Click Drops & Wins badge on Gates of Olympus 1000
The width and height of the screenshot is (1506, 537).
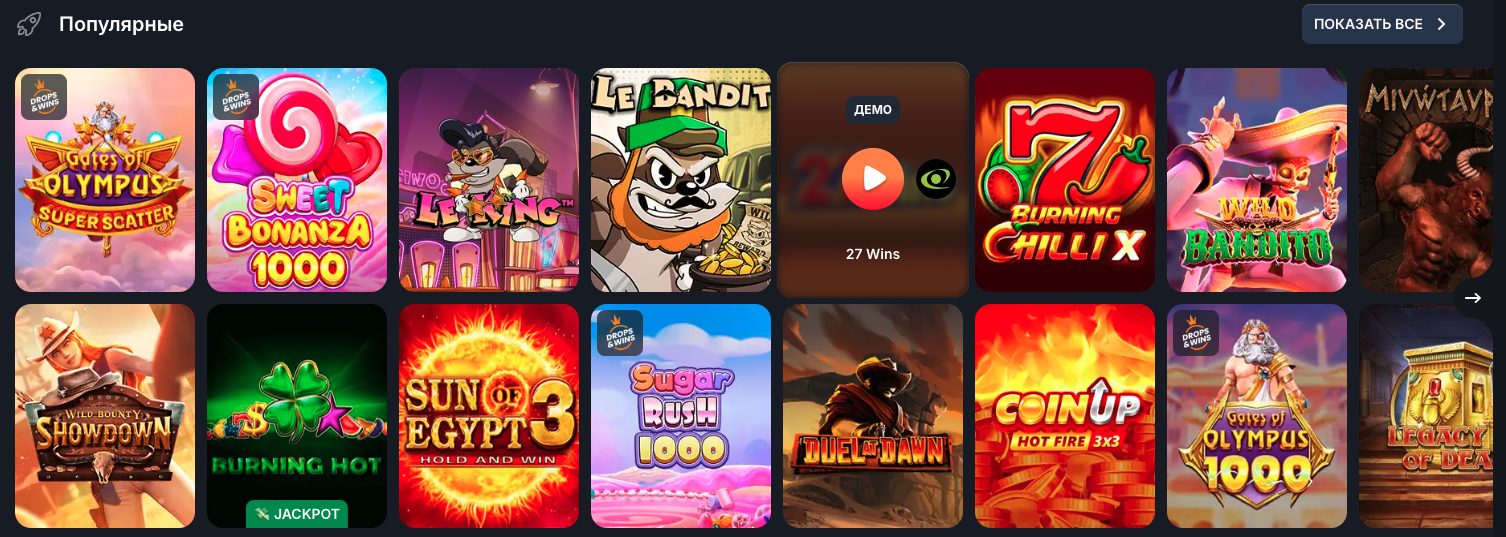[x=1196, y=333]
